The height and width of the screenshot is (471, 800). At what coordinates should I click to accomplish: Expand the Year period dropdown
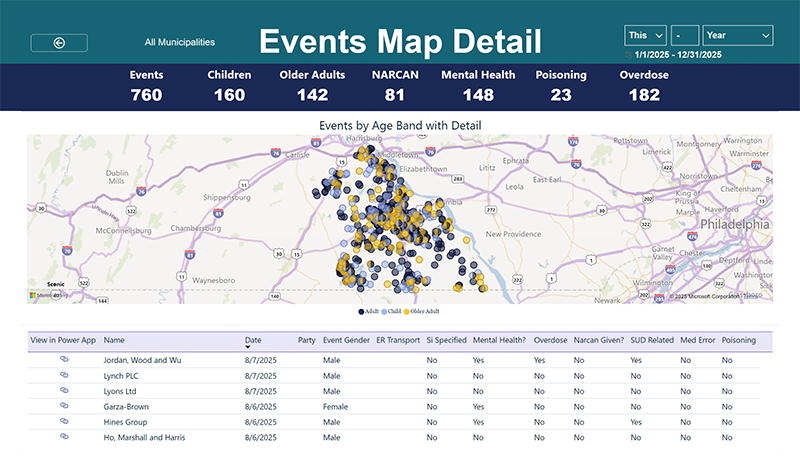pyautogui.click(x=738, y=35)
